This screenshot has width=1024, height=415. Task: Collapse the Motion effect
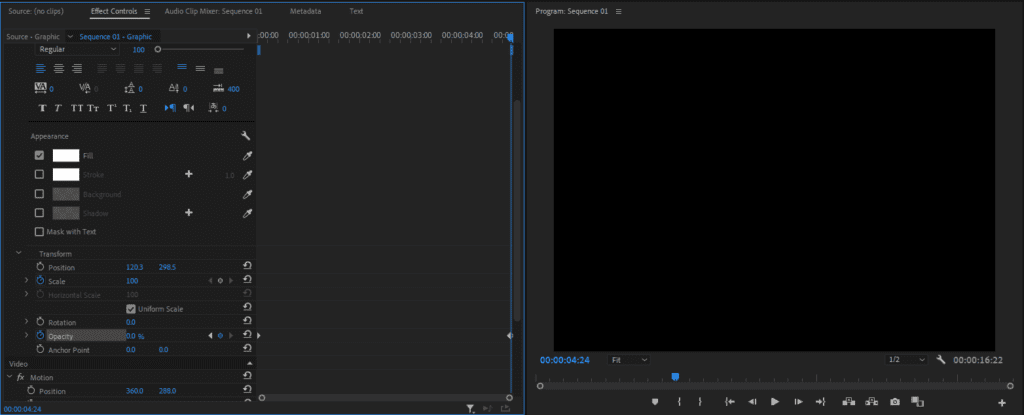coord(9,377)
